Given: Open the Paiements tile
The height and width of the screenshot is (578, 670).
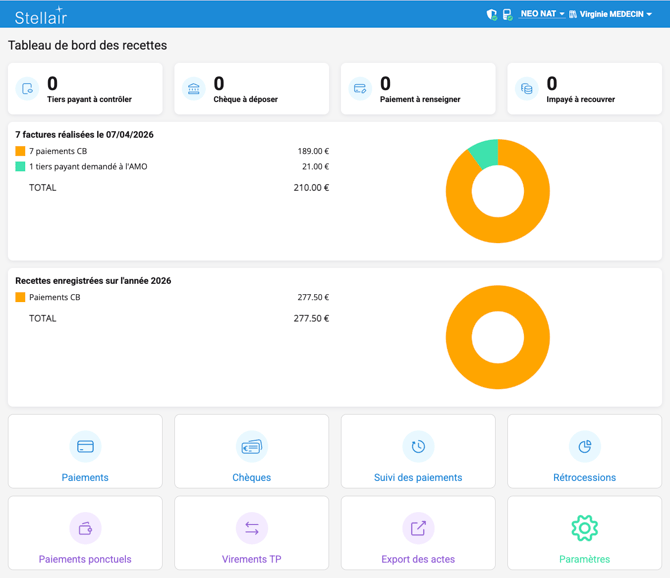Looking at the screenshot, I should click(x=85, y=452).
